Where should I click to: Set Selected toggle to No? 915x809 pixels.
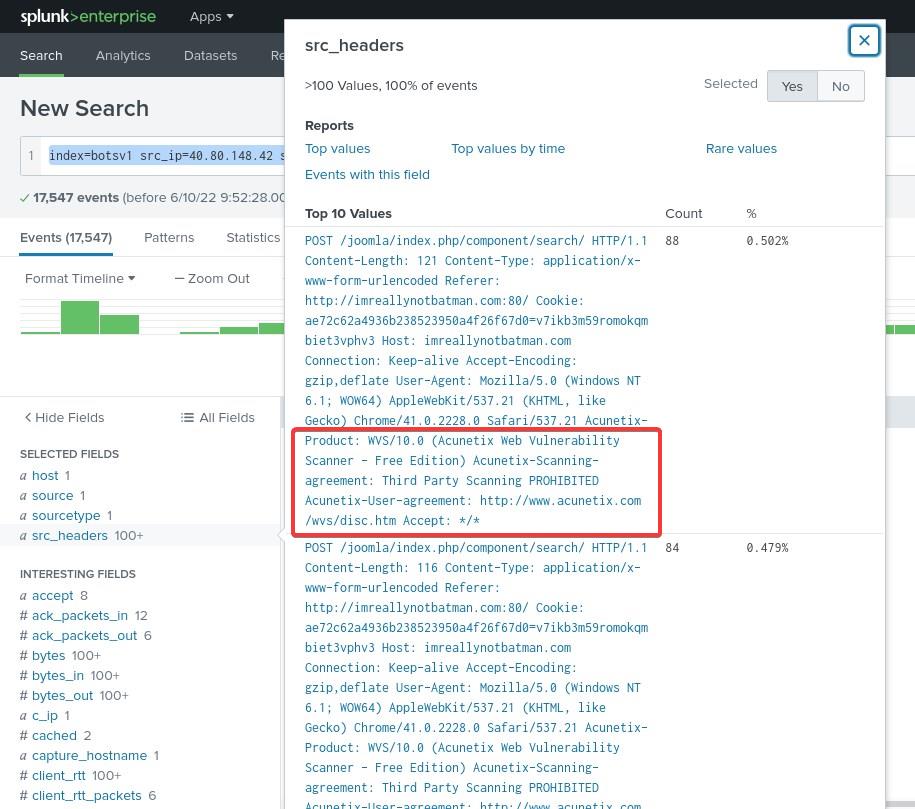coord(840,86)
